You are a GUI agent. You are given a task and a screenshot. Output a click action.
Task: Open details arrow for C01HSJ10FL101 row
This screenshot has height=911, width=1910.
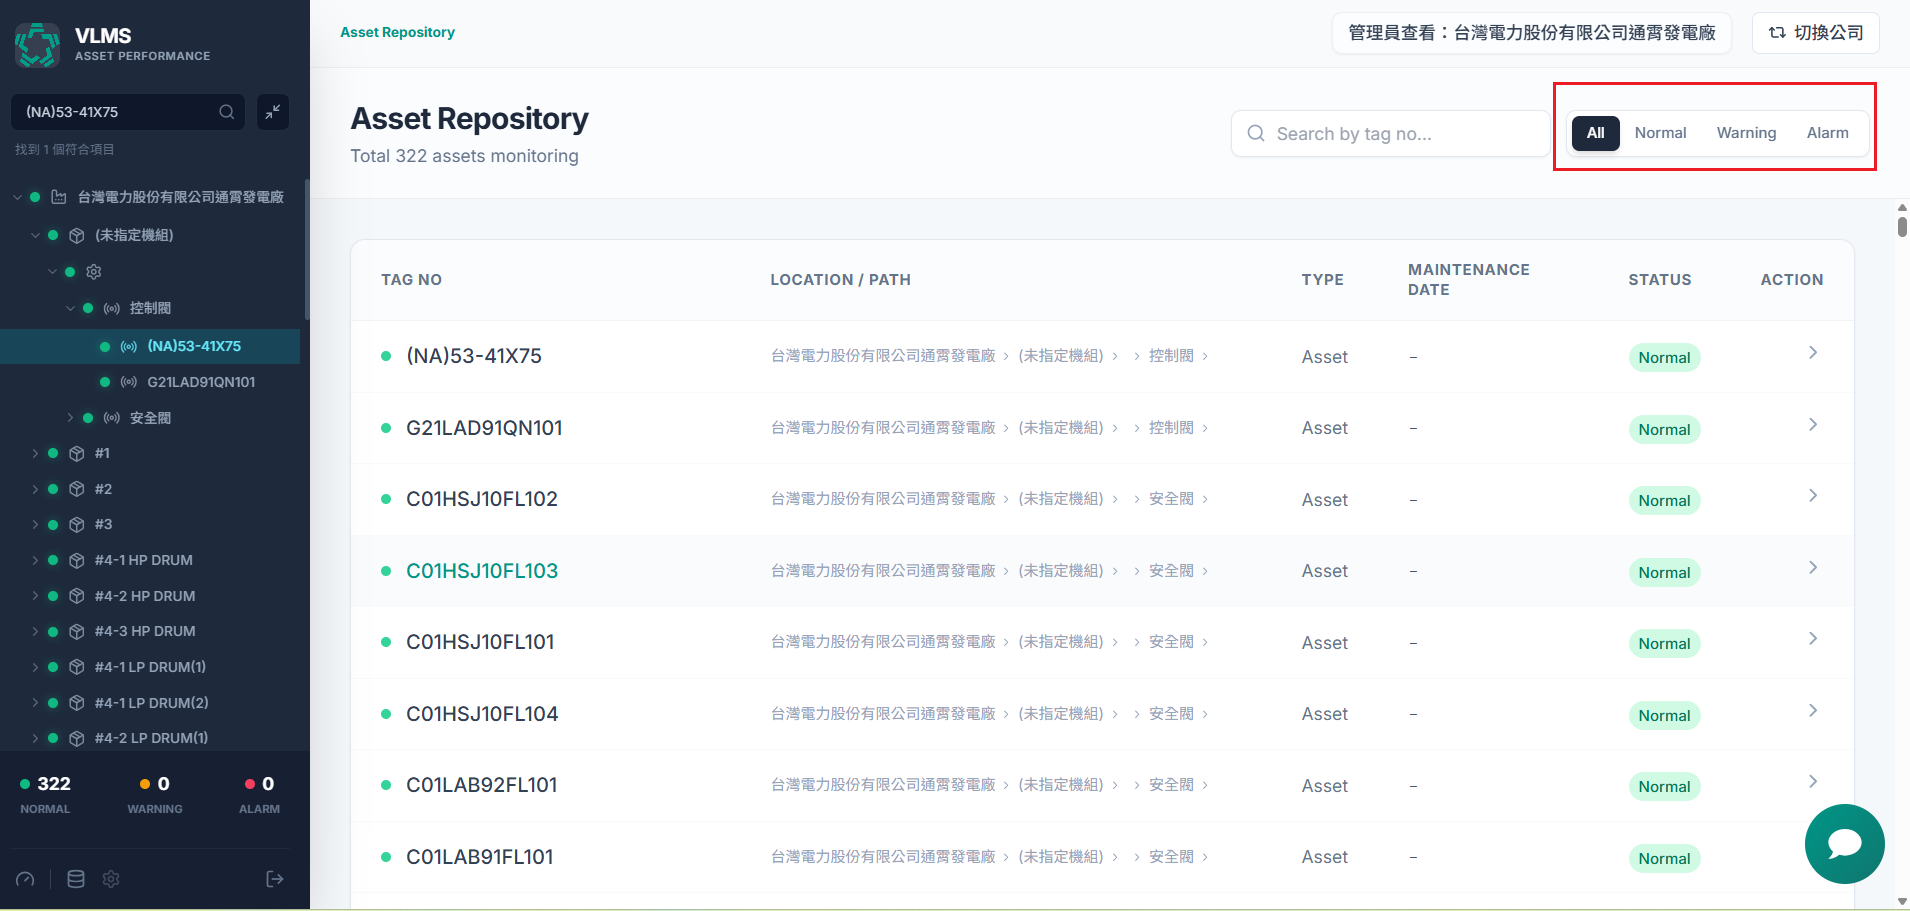(1813, 639)
